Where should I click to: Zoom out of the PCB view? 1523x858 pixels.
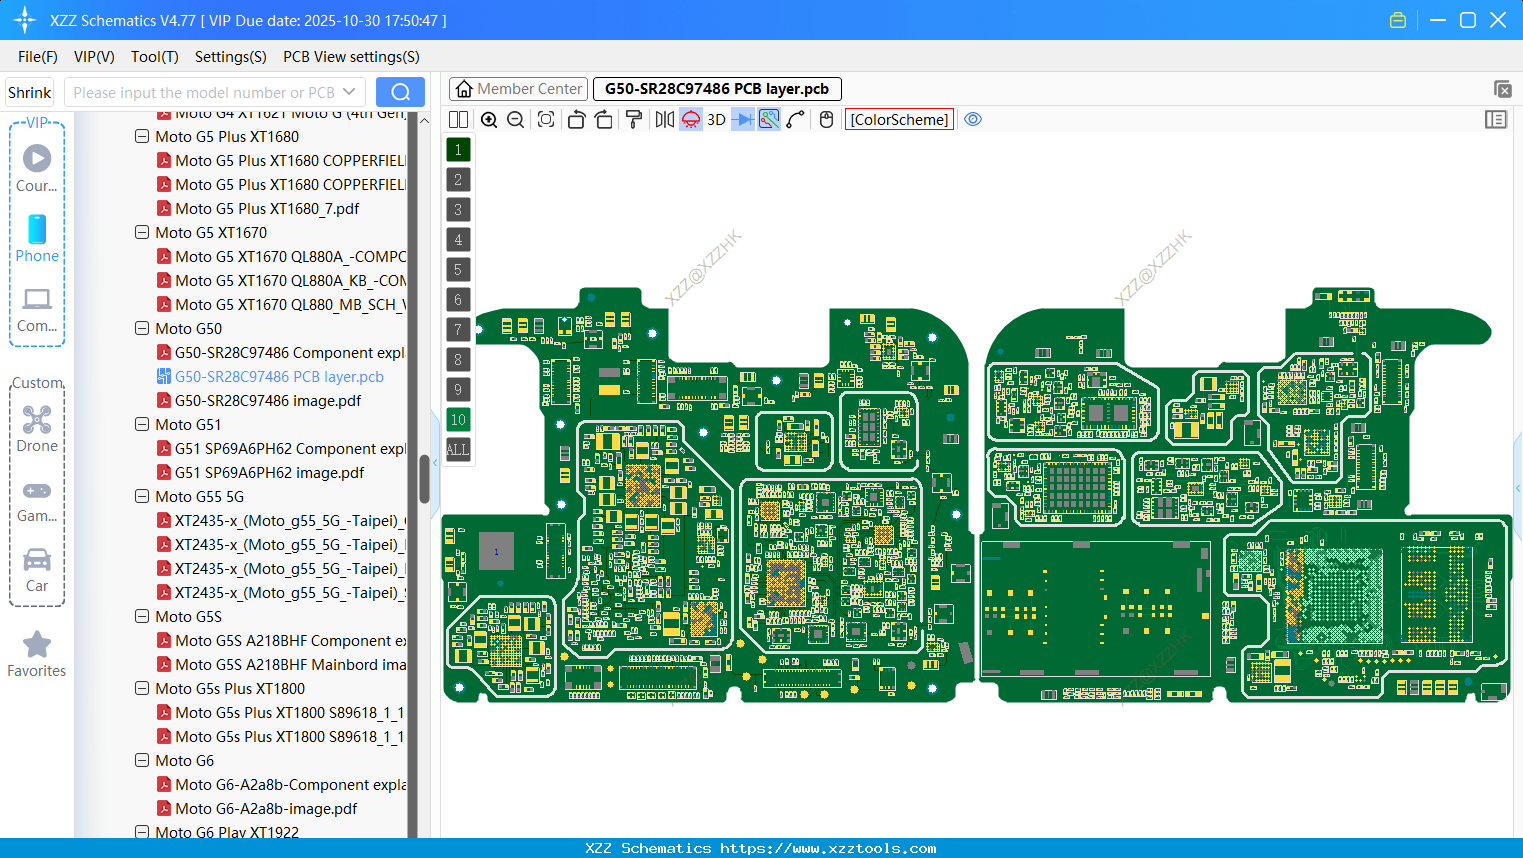click(x=514, y=119)
